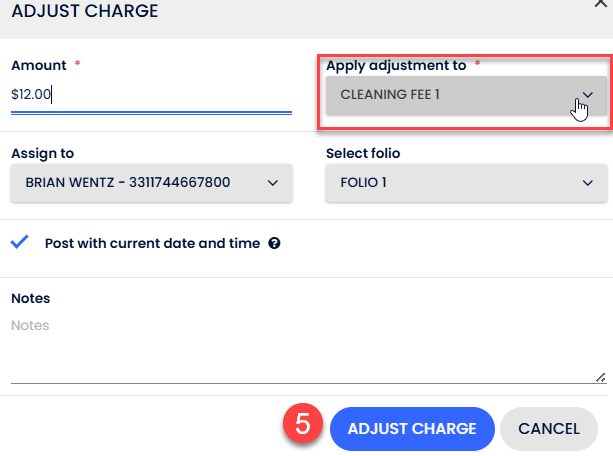Close the Adjust Charge dialog with the X

coord(599,4)
